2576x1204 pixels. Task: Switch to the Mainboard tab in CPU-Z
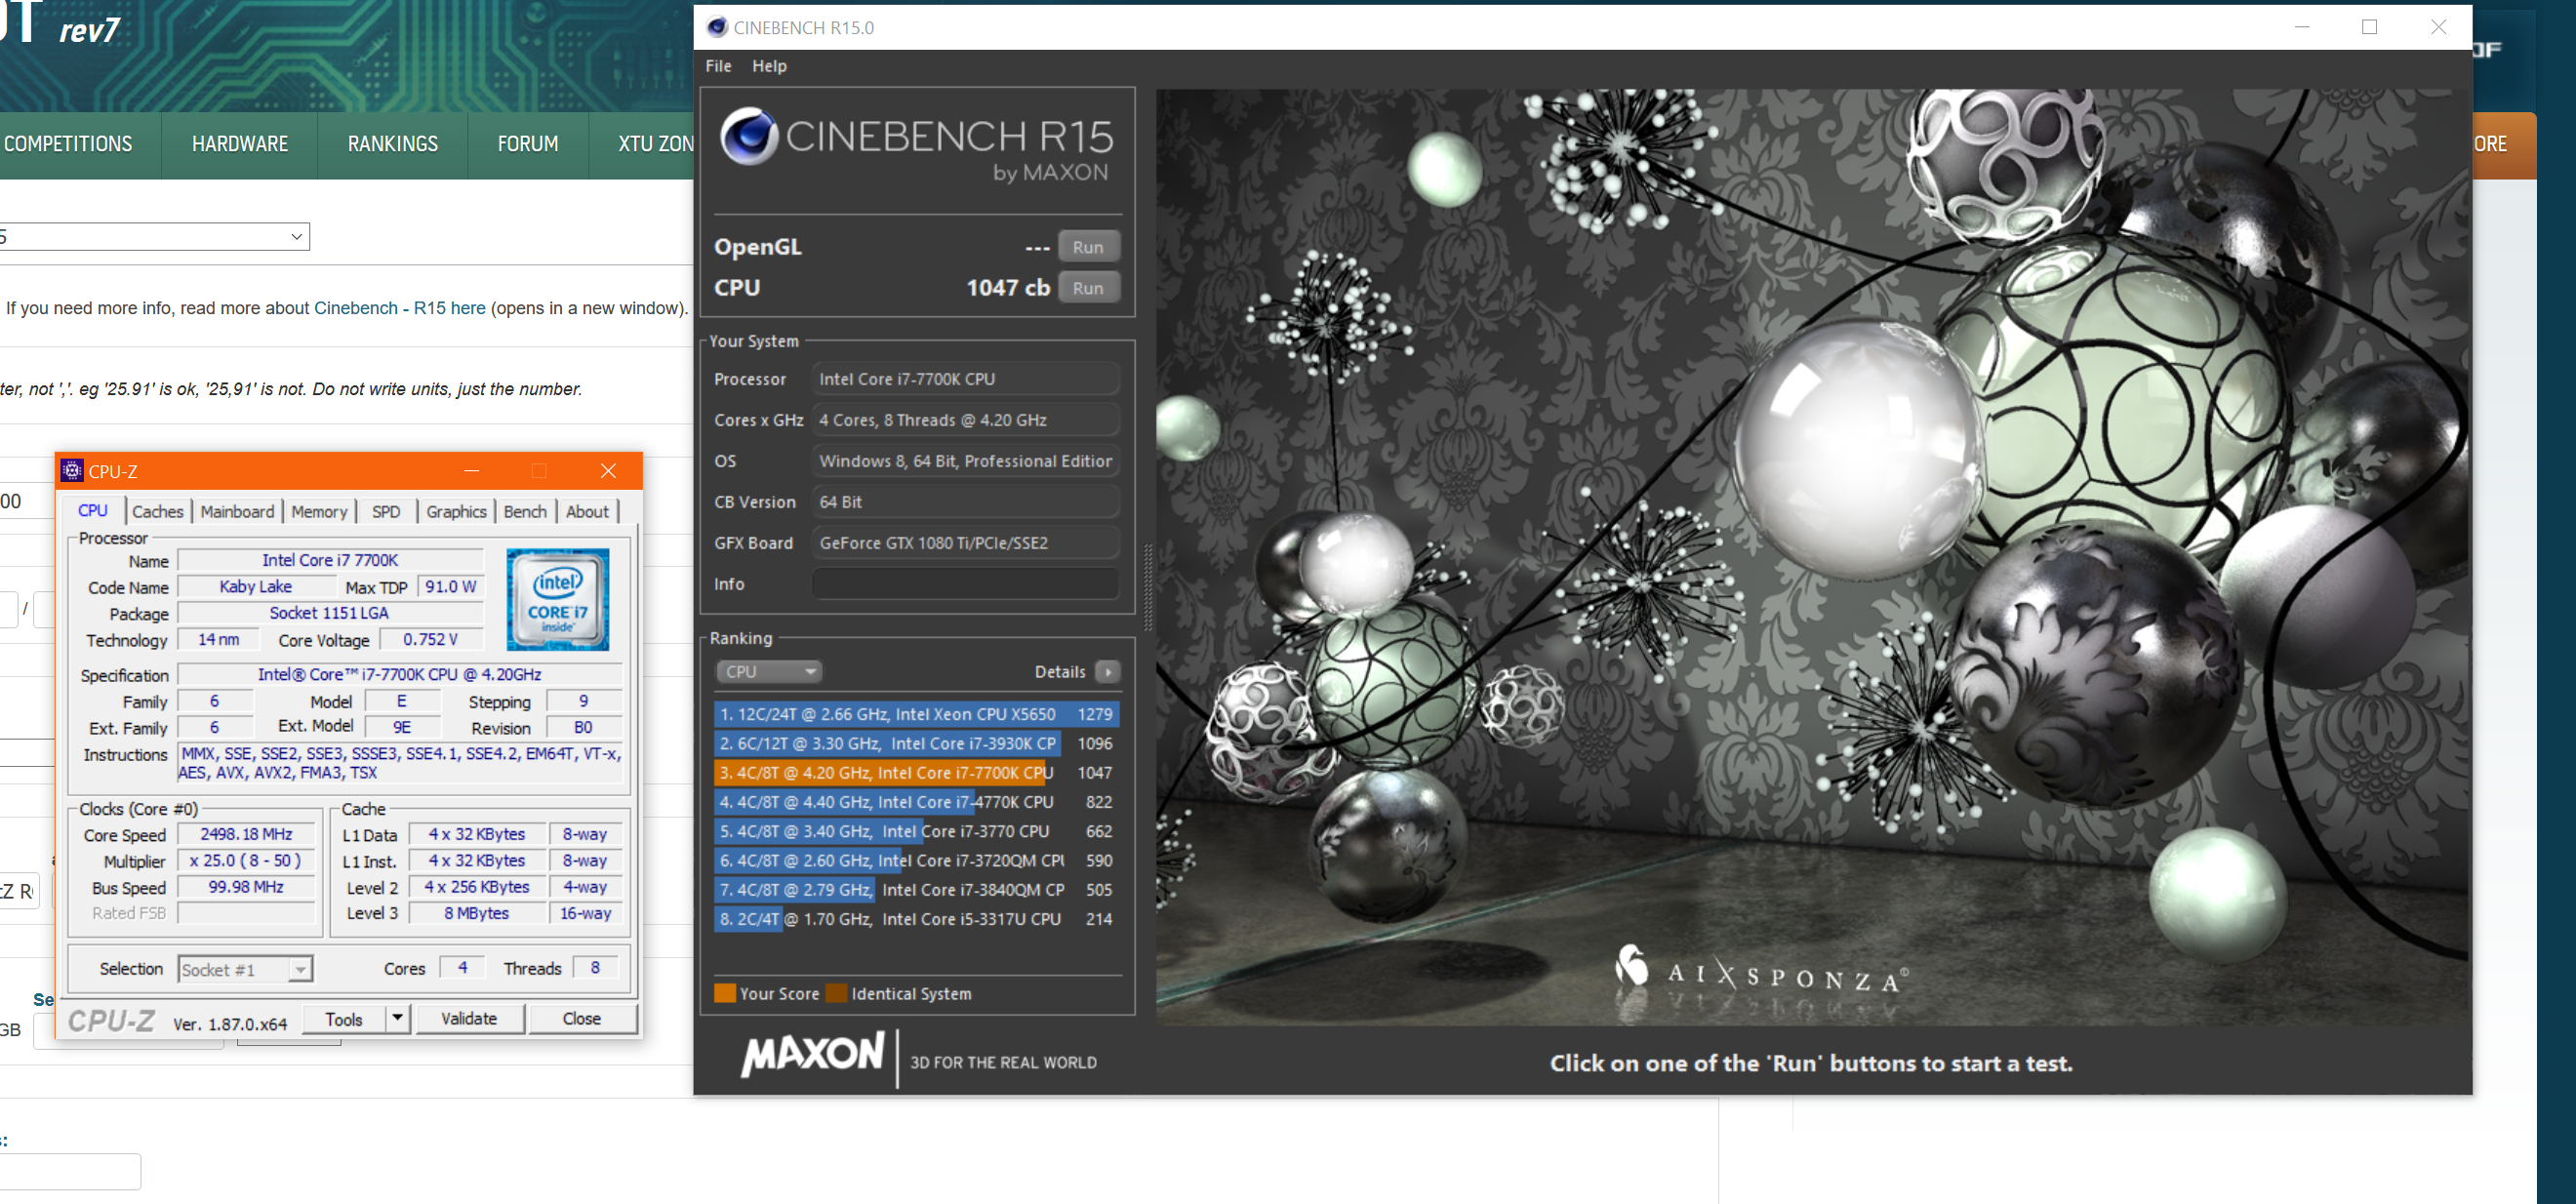click(237, 512)
